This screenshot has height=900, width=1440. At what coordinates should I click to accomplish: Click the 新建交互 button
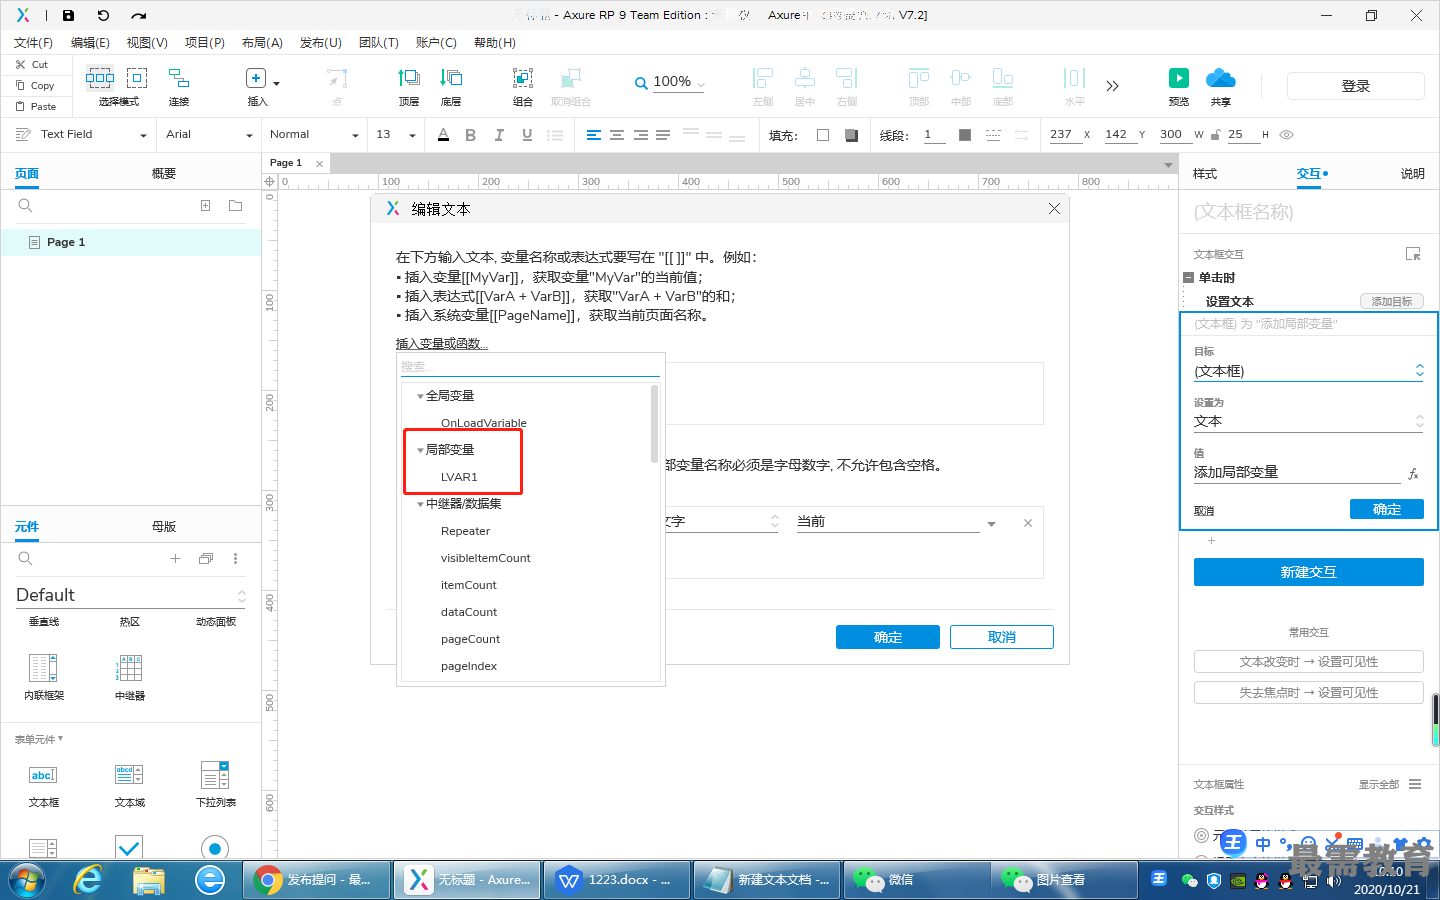1309,572
